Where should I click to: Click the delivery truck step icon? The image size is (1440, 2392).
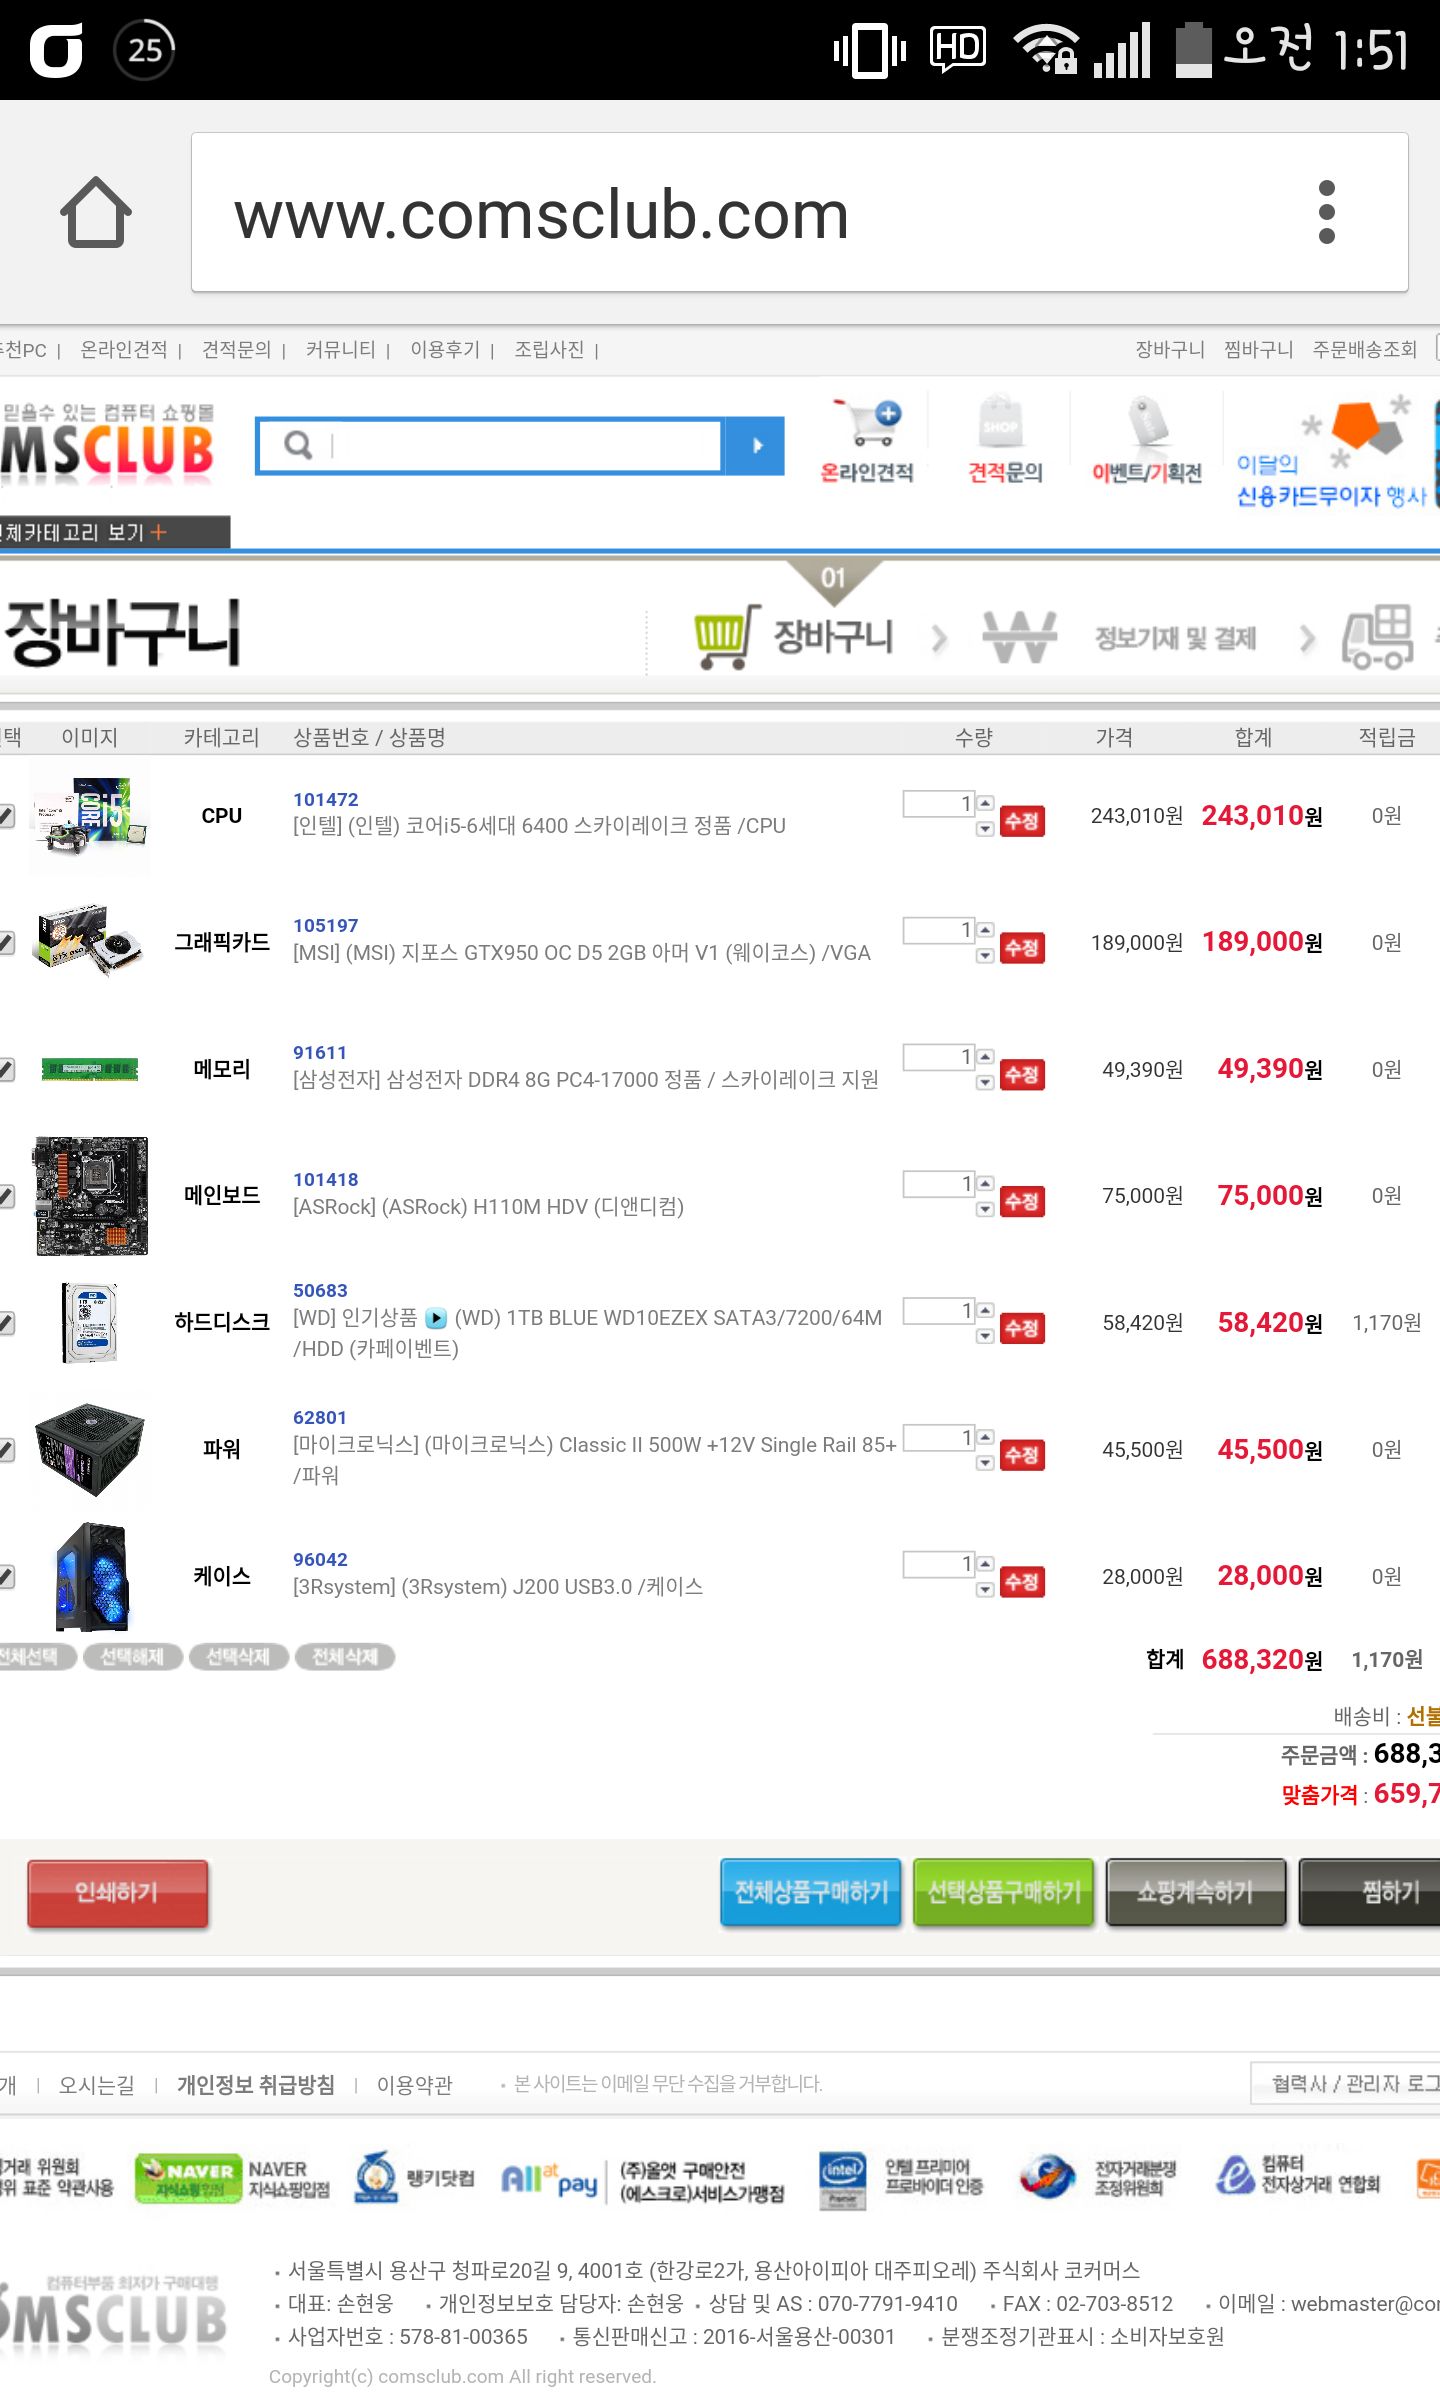(x=1378, y=637)
